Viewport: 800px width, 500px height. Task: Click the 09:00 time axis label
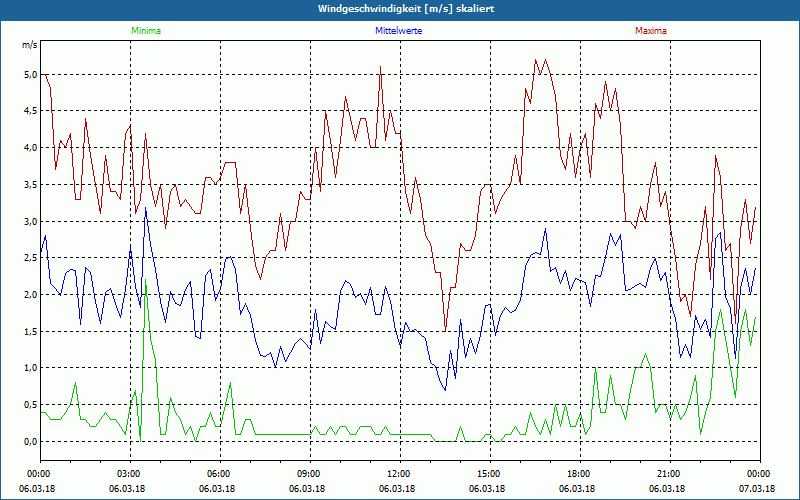(310, 474)
